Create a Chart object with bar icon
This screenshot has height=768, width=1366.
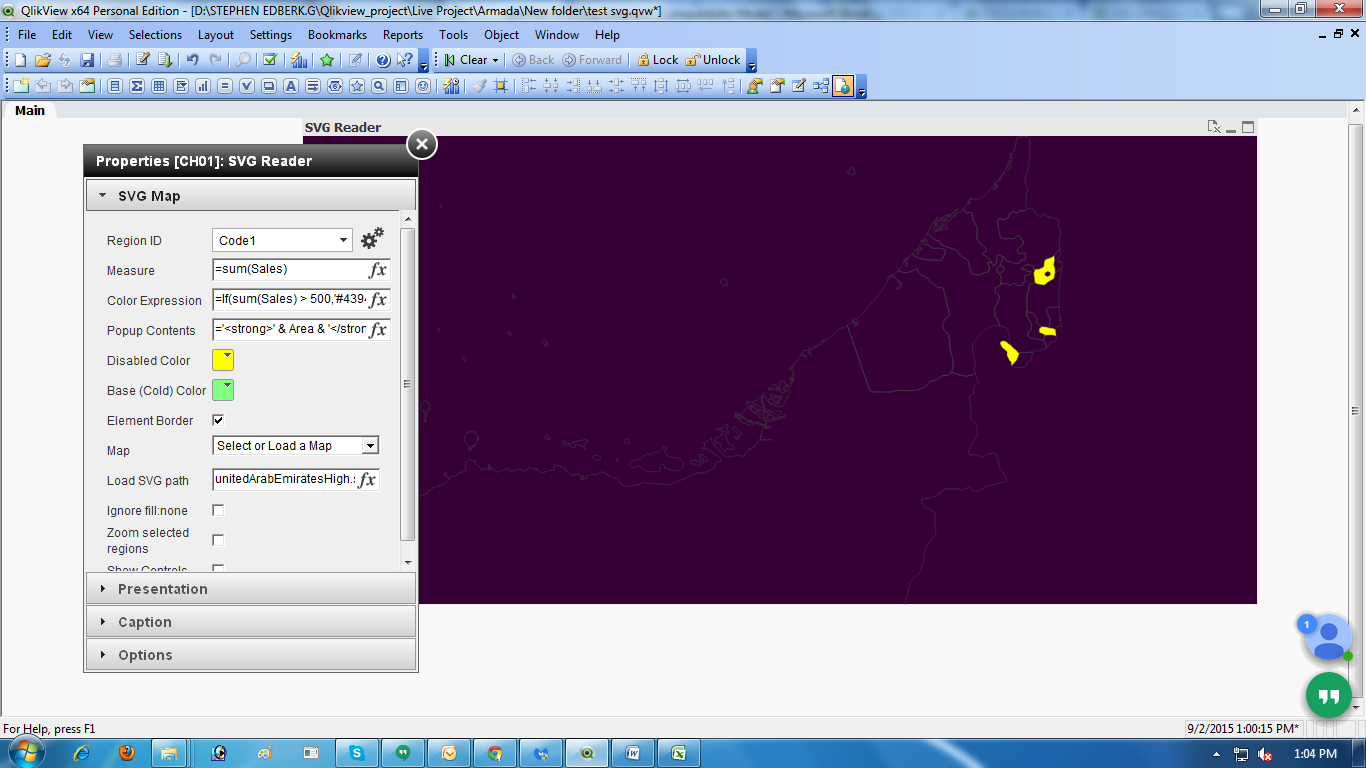(x=203, y=86)
